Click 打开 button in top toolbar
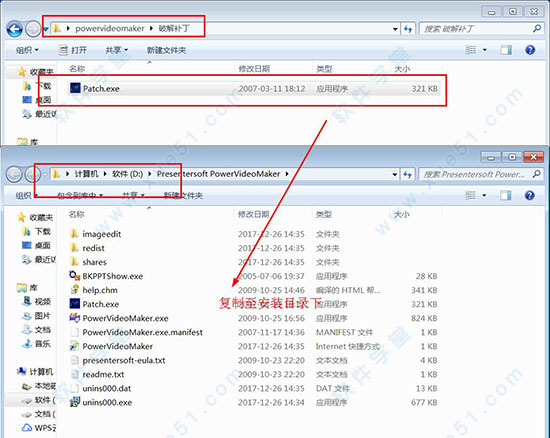This screenshot has width=550, height=438. (73, 50)
